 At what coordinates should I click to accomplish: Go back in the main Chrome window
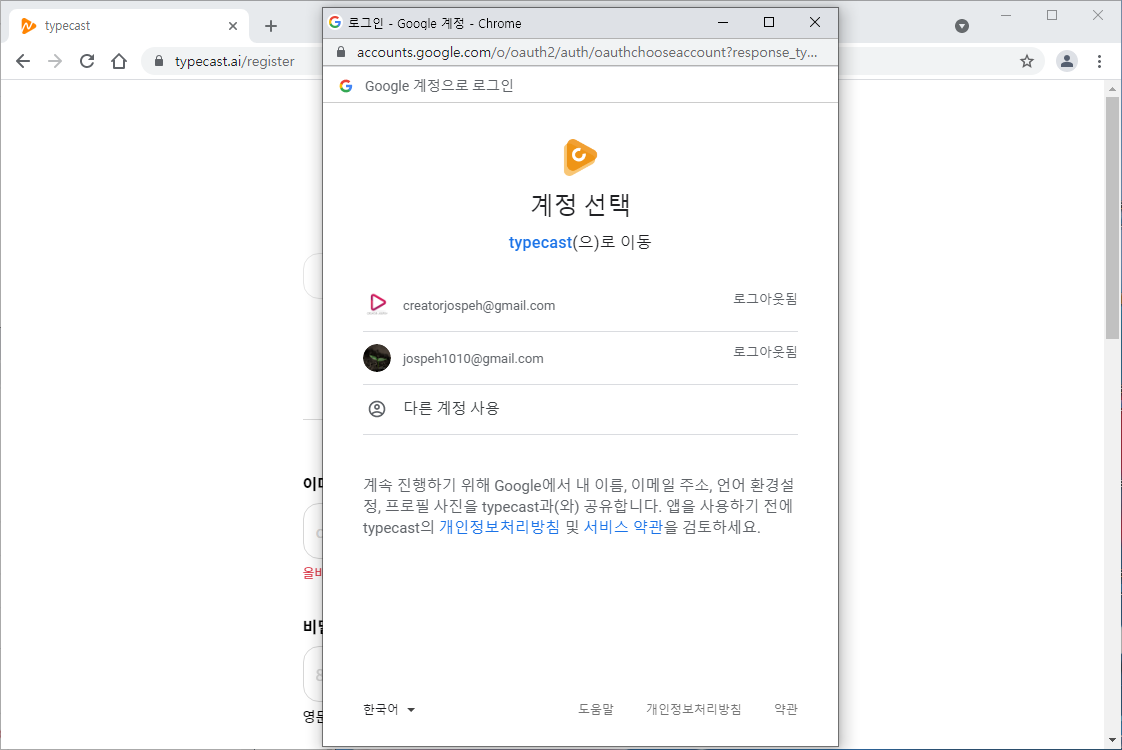[x=23, y=61]
